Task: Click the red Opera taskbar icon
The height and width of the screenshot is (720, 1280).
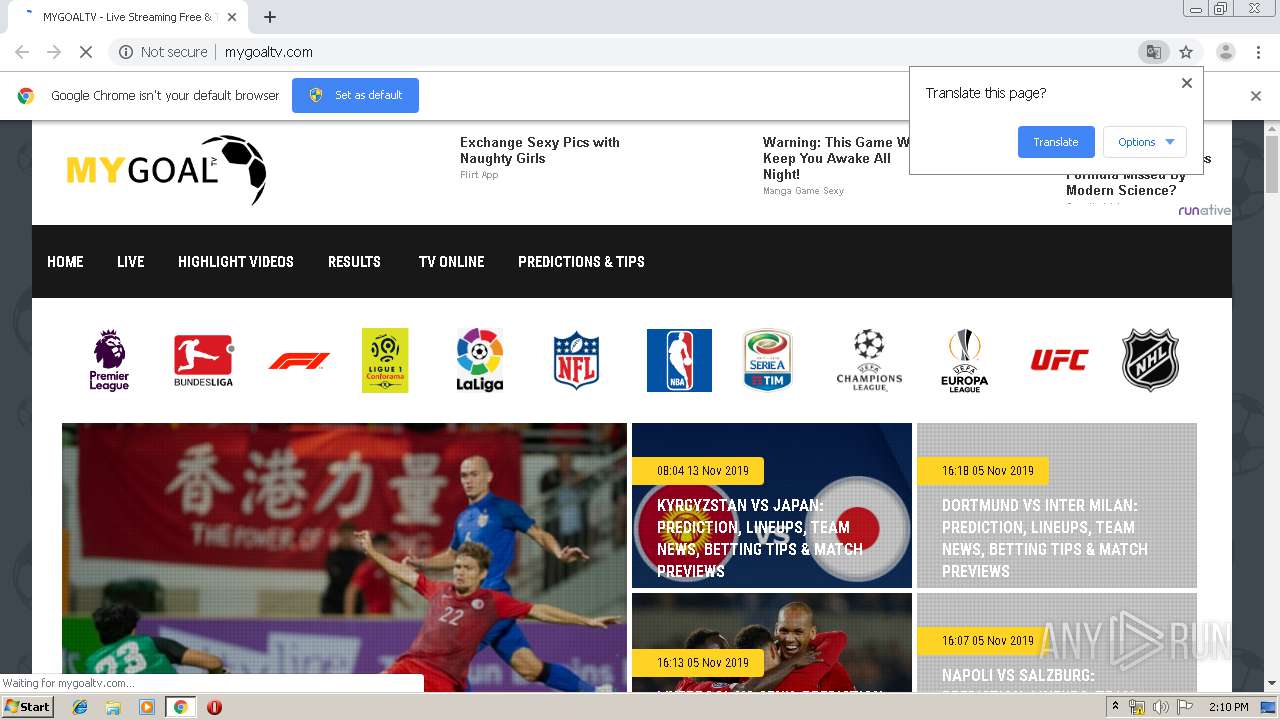Action: [214, 707]
